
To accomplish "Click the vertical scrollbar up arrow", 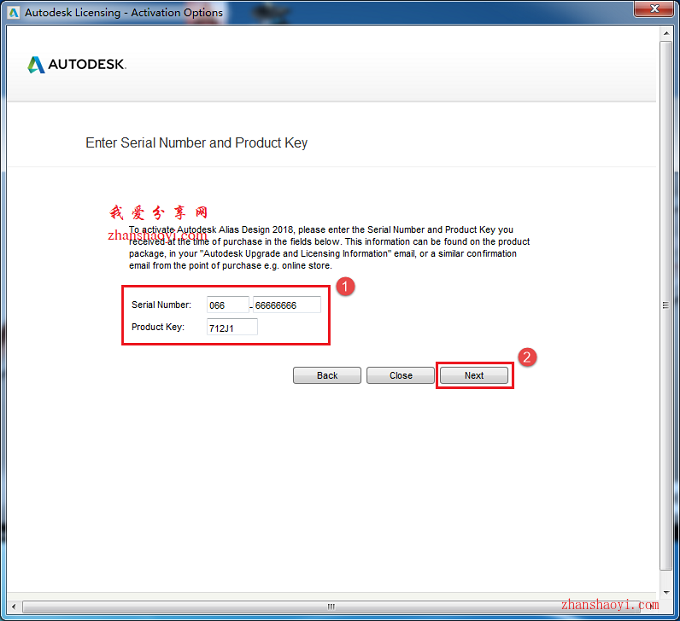I will click(x=666, y=33).
